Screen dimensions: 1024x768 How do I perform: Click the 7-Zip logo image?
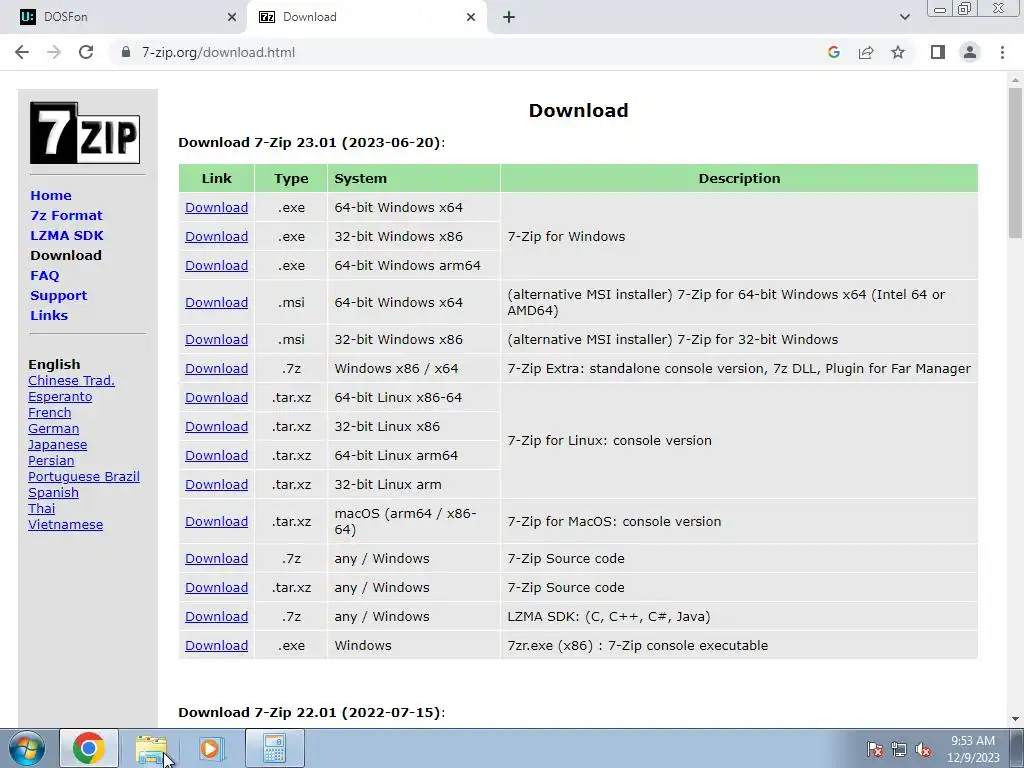coord(85,133)
